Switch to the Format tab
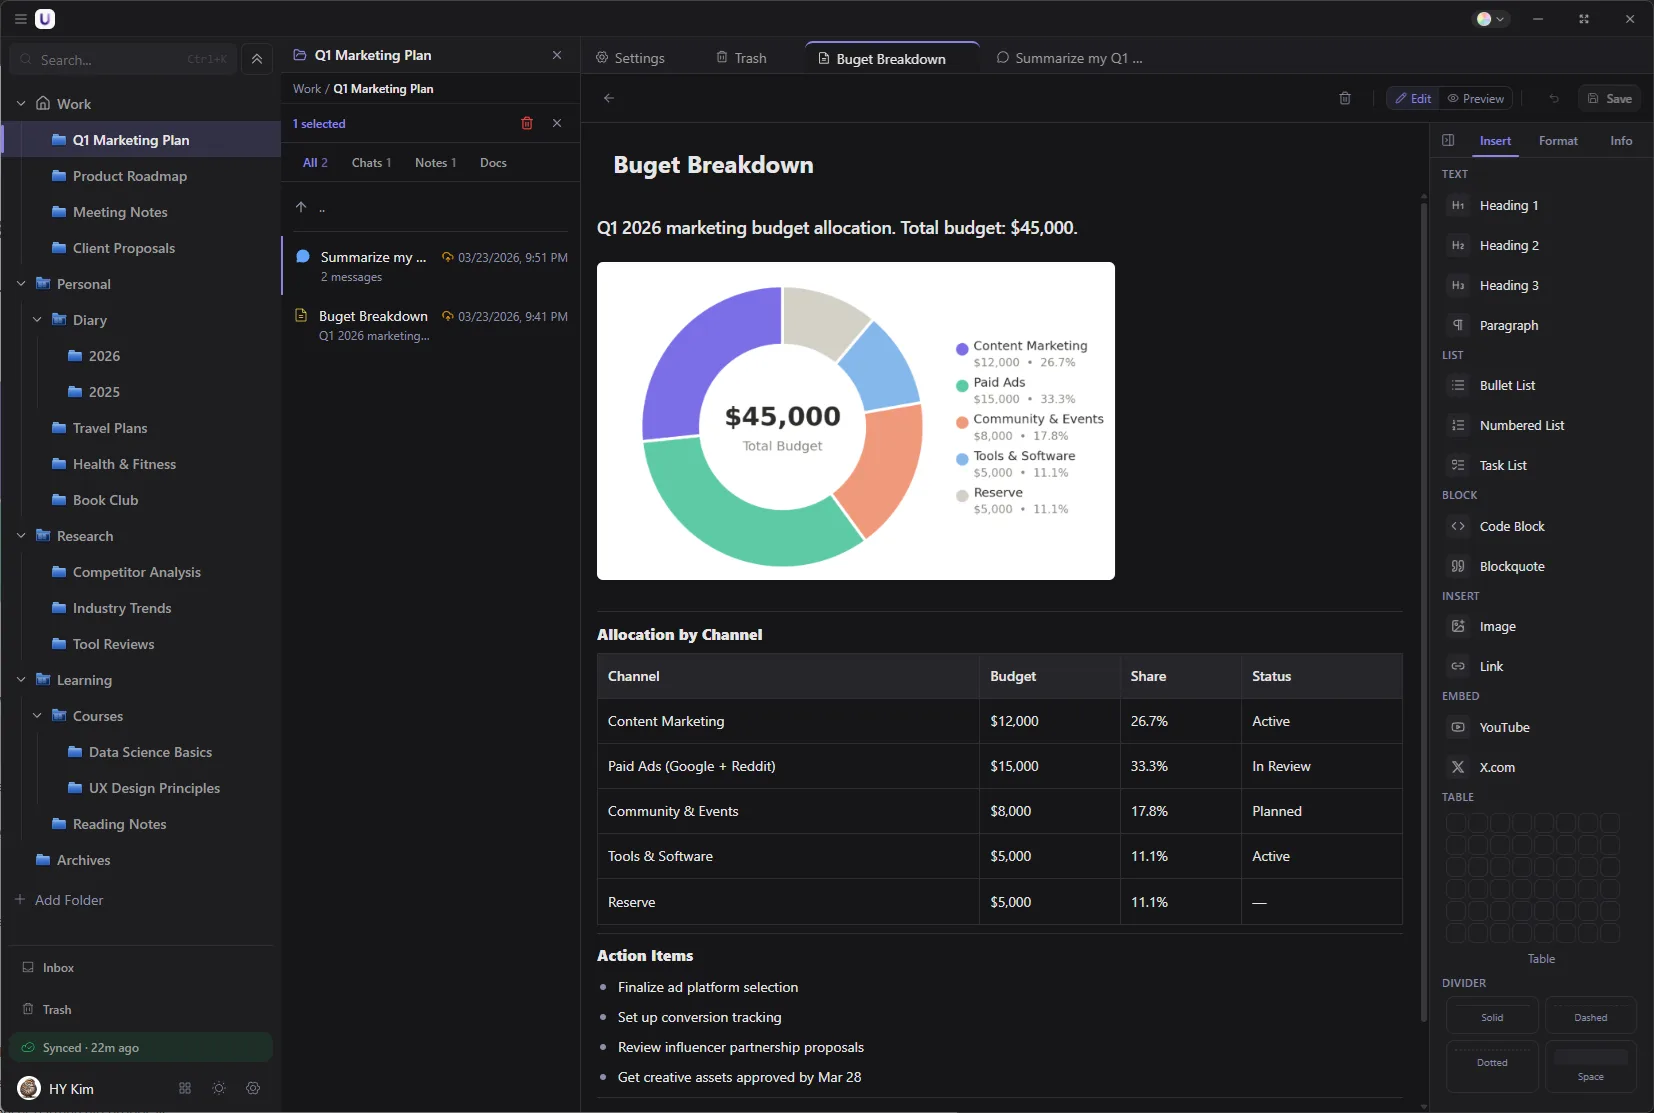This screenshot has height=1113, width=1654. coord(1558,141)
